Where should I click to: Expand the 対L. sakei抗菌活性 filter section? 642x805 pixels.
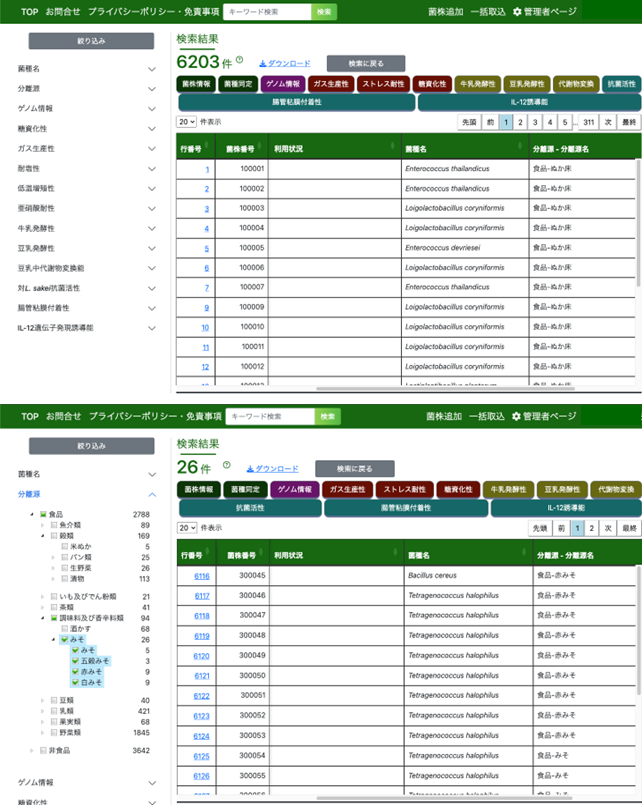point(152,289)
